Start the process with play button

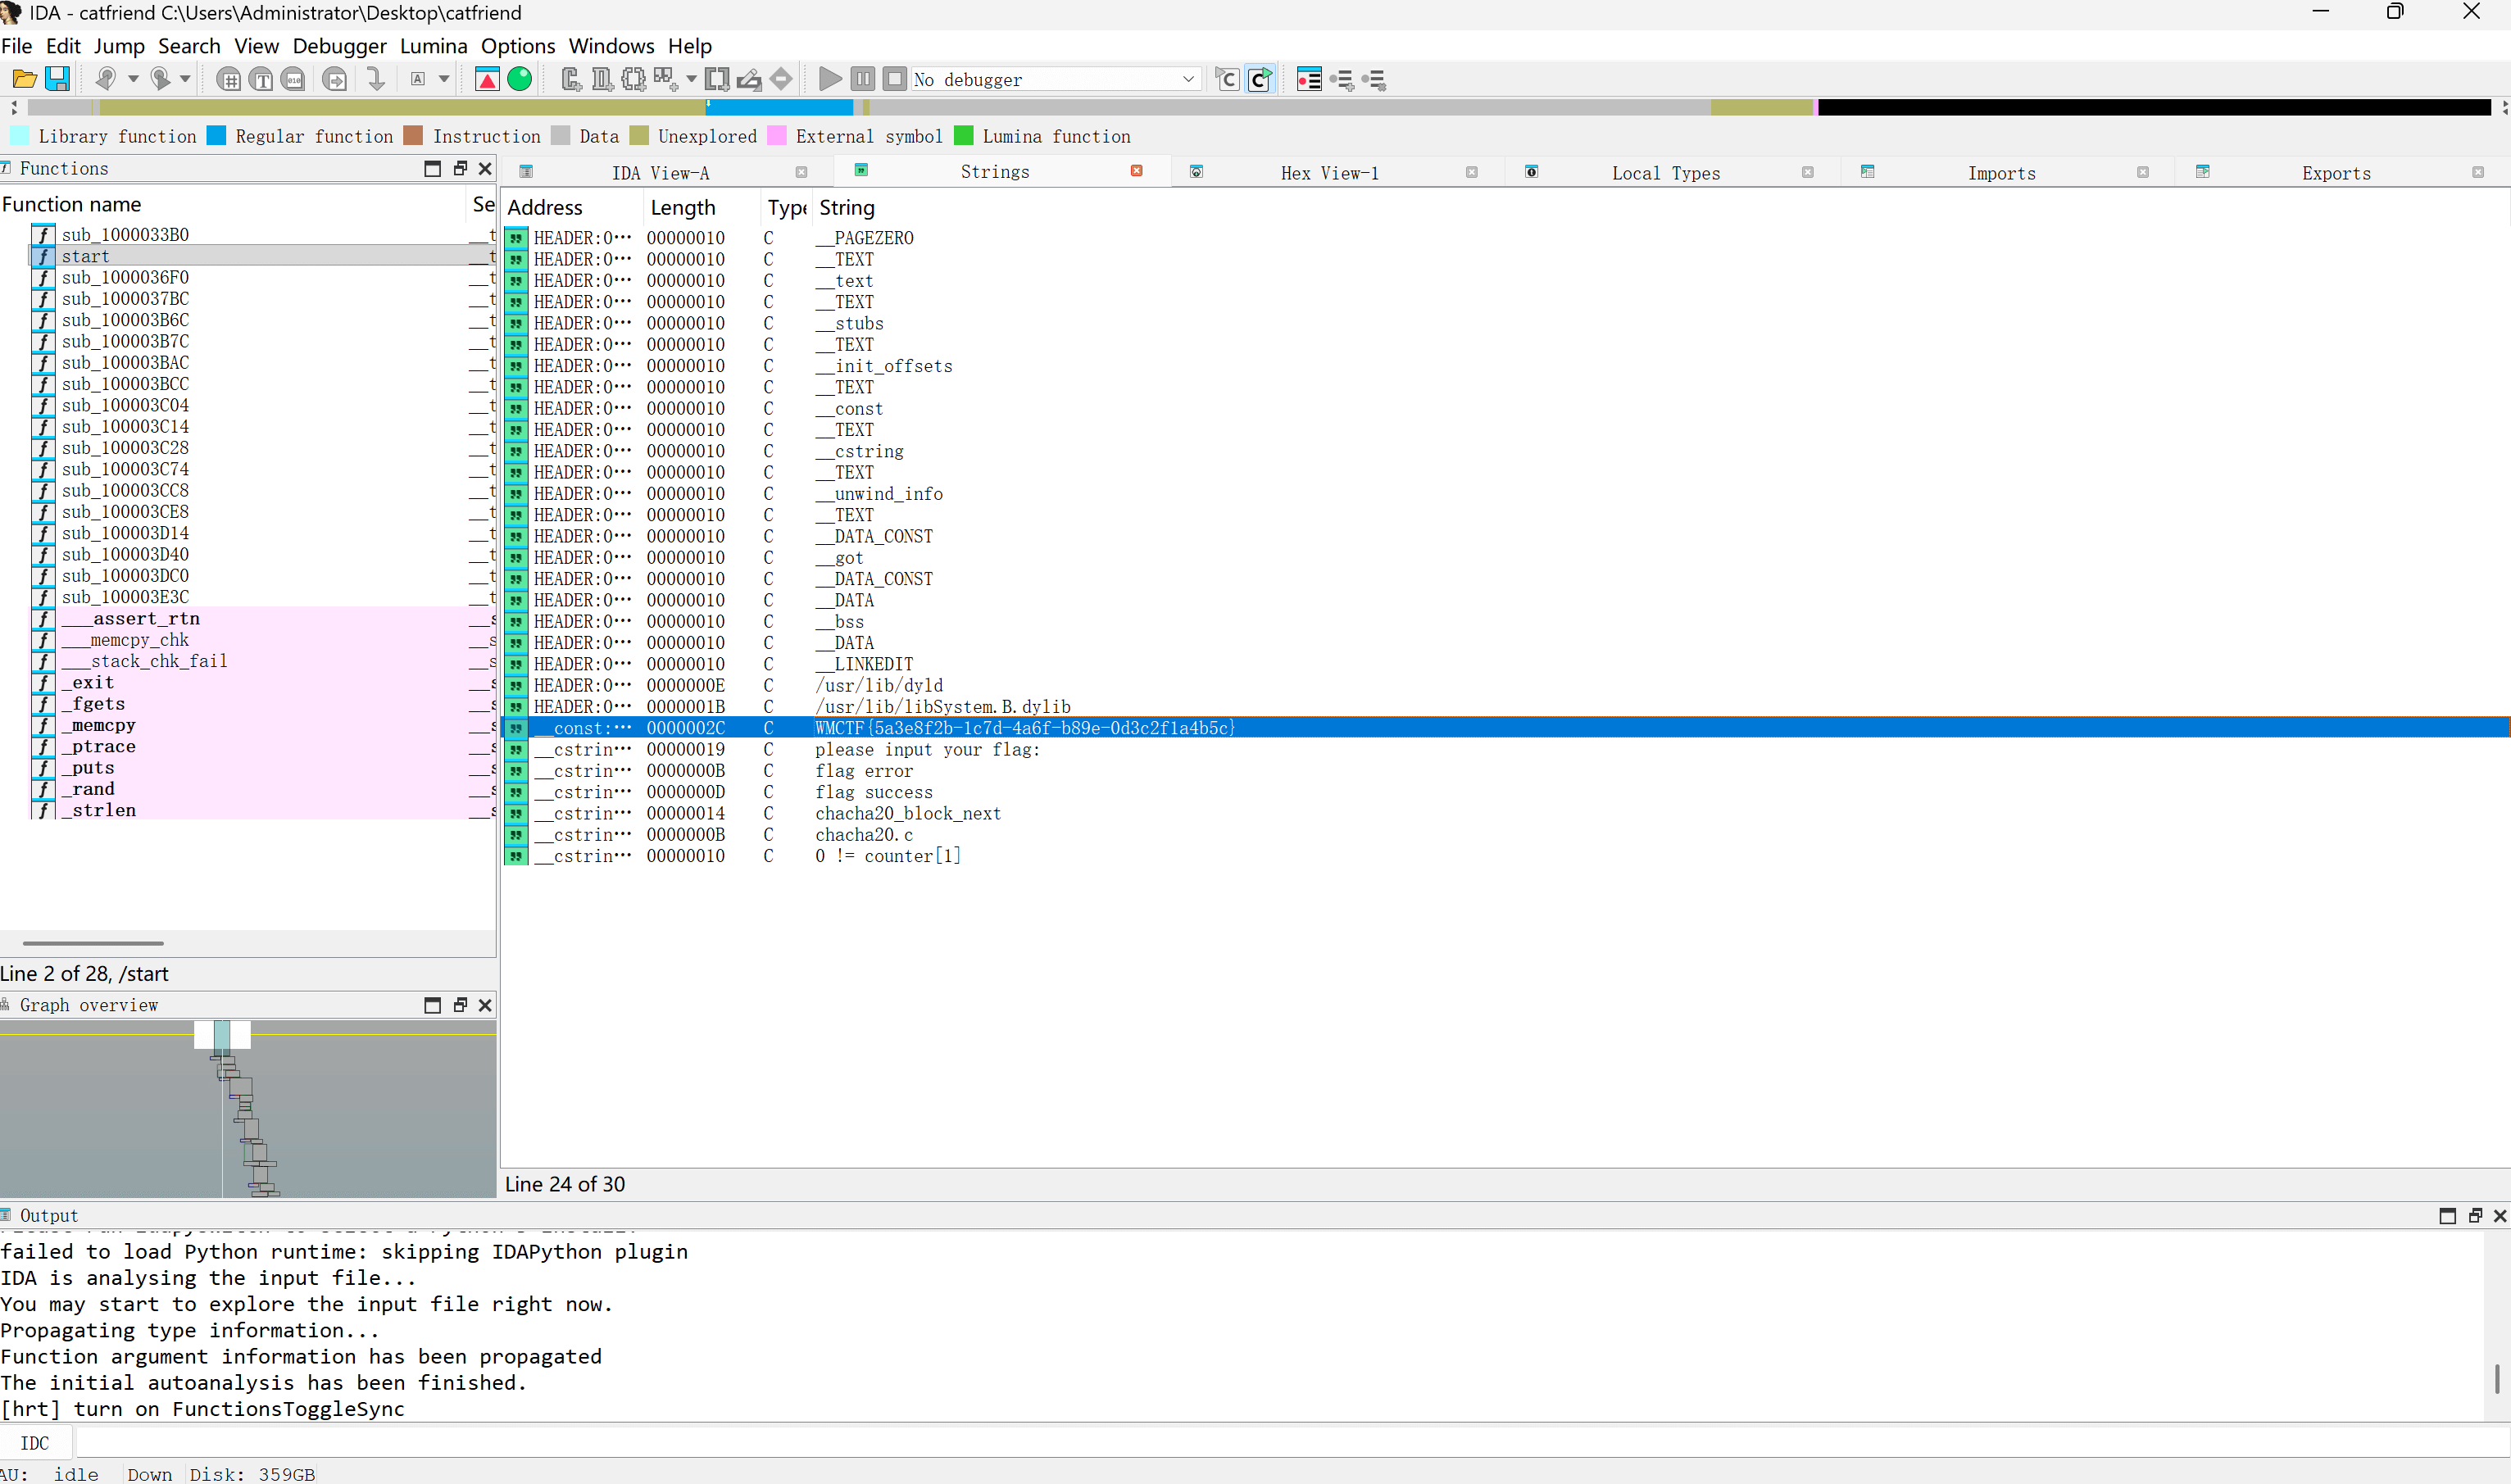point(830,79)
